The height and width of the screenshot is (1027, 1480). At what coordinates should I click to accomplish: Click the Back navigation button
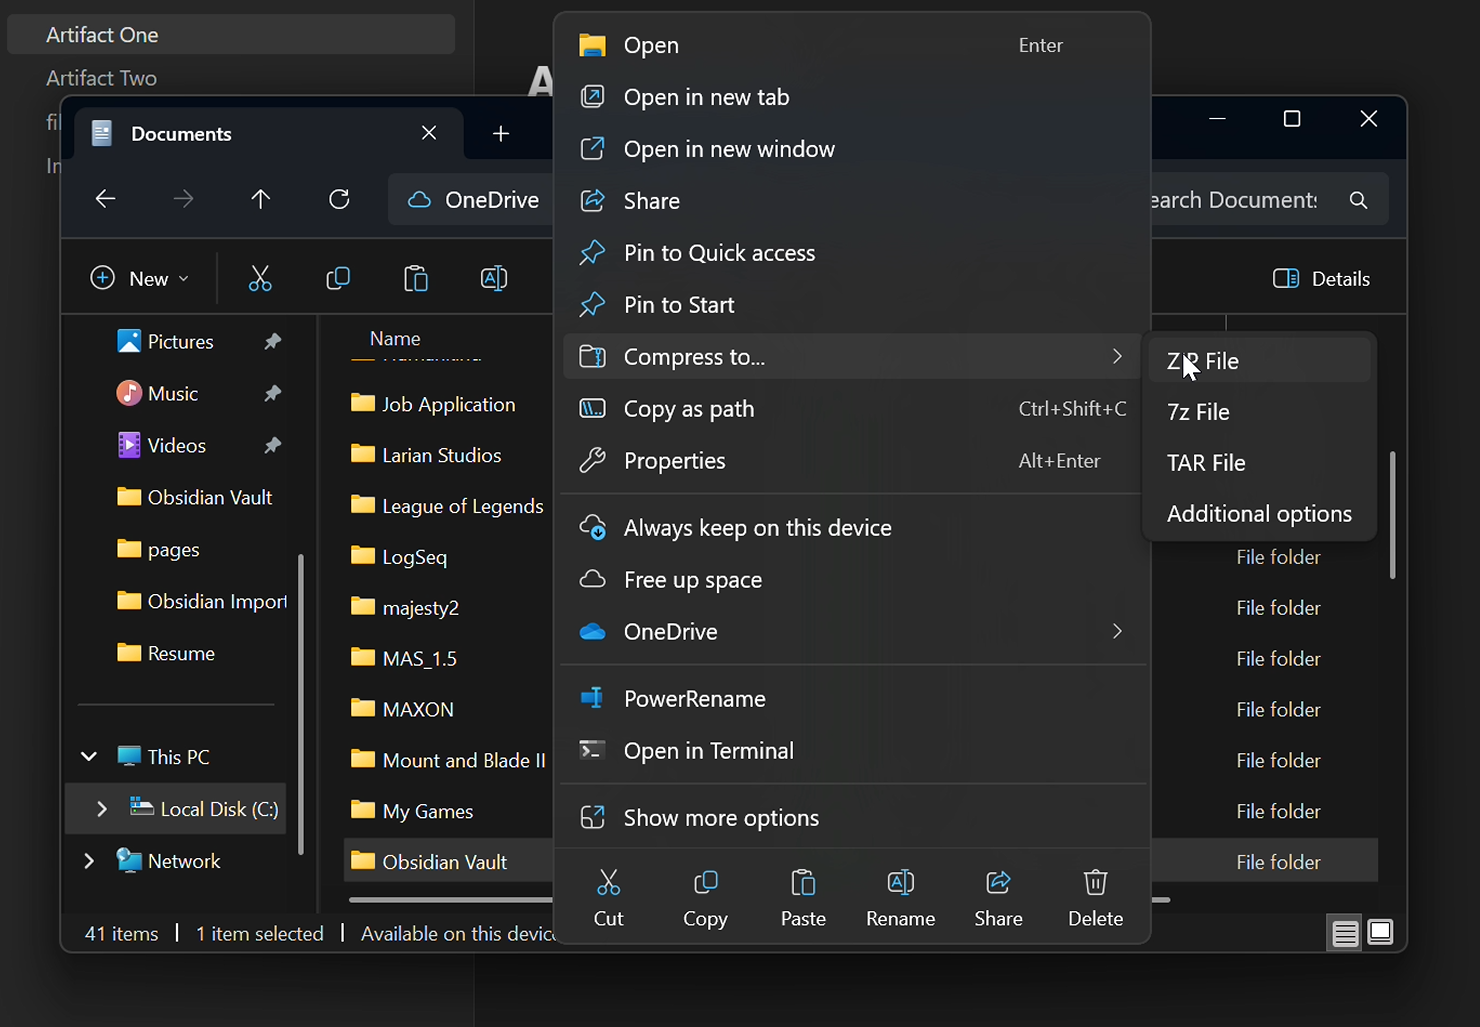(x=105, y=199)
